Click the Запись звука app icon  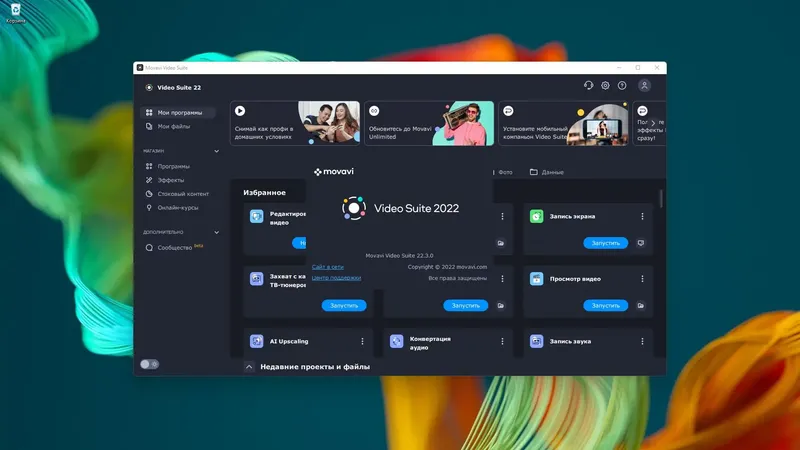536,341
